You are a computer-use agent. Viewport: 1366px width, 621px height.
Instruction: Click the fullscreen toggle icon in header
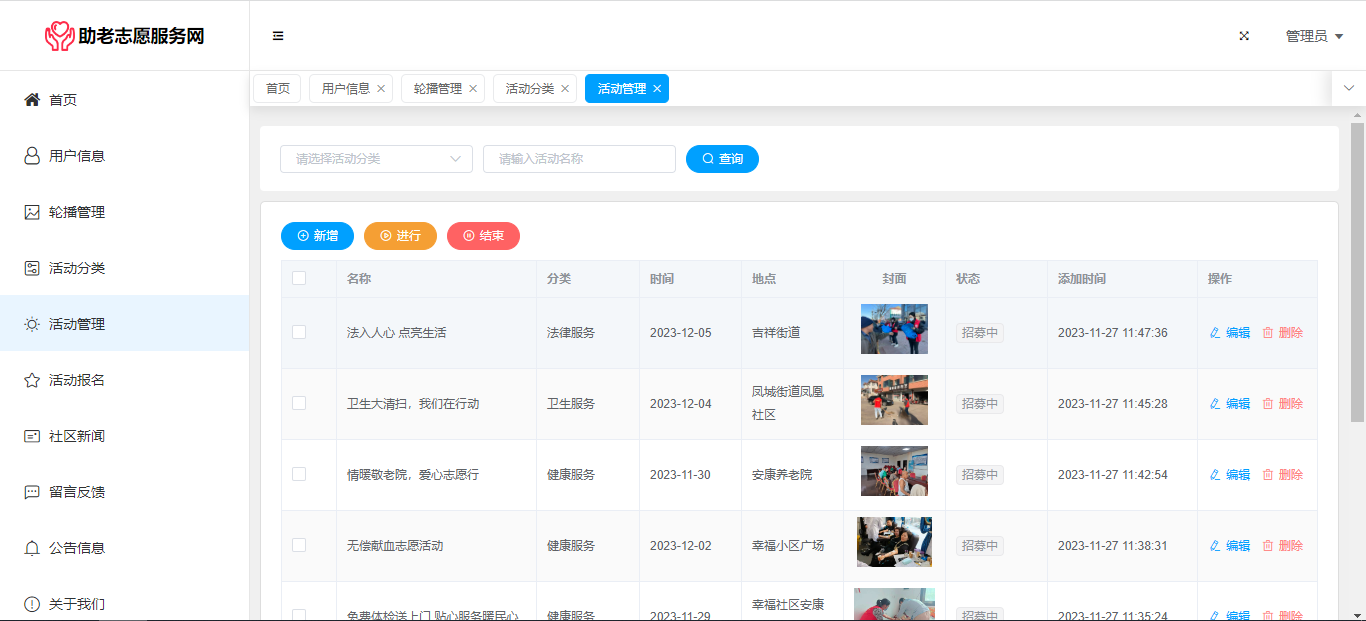click(1244, 36)
